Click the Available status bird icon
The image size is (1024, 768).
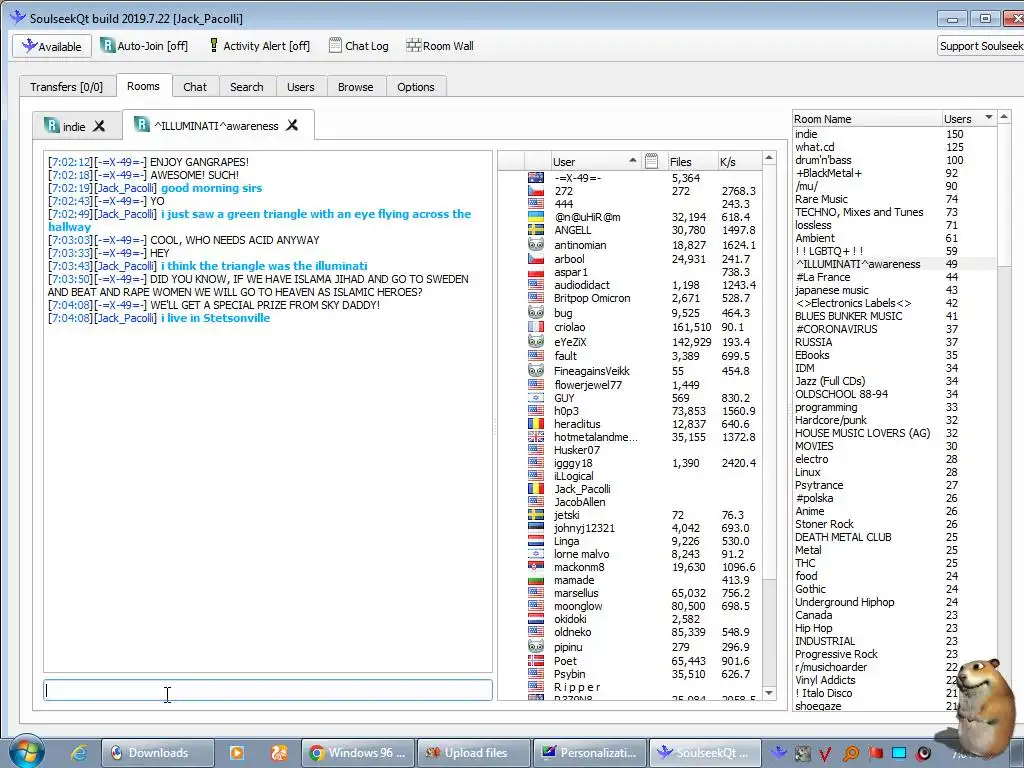point(29,46)
